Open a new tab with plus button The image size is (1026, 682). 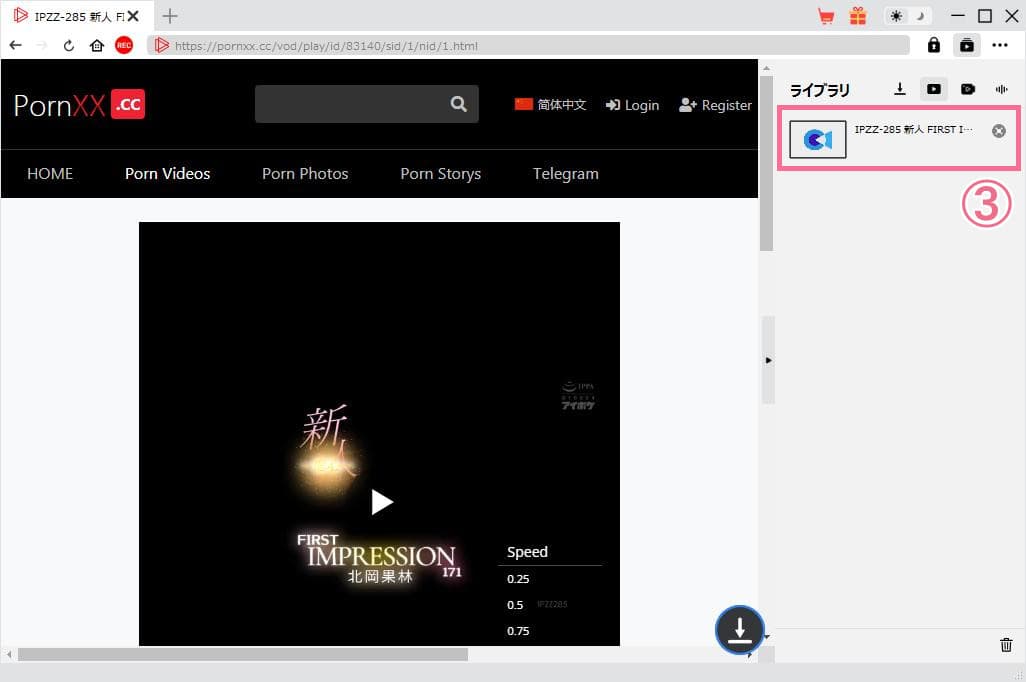(170, 16)
